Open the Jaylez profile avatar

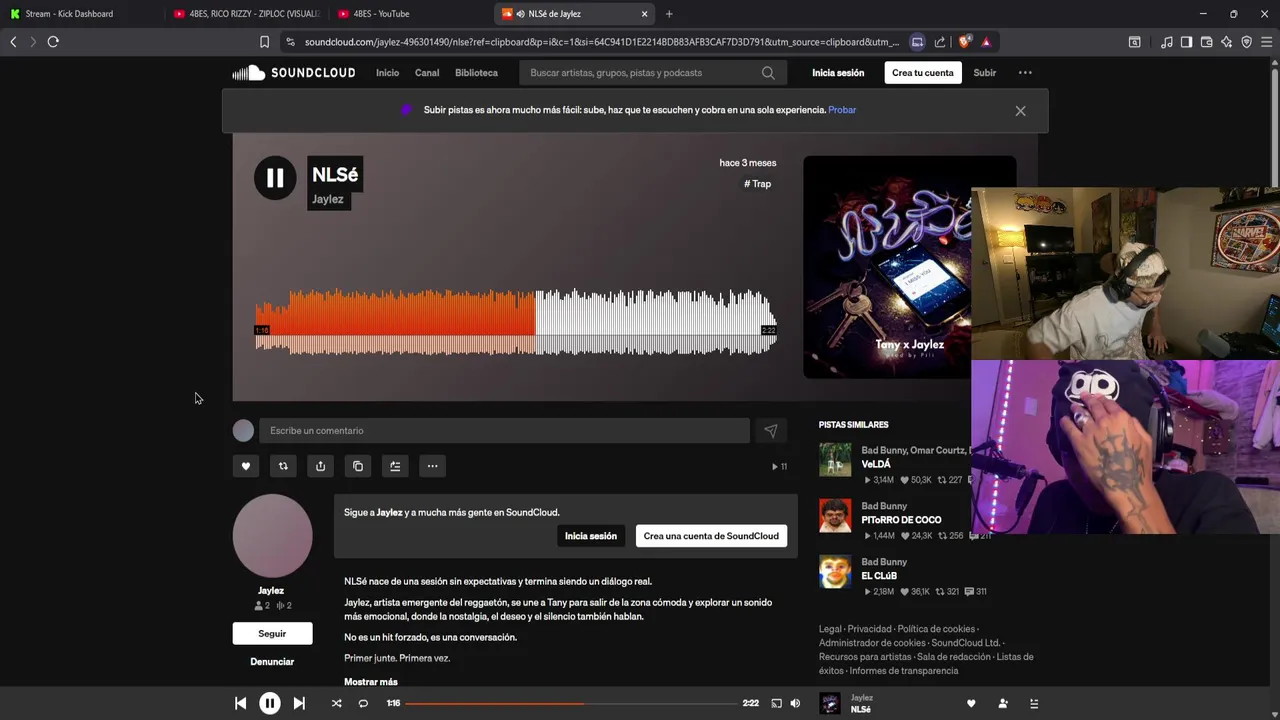[x=272, y=535]
